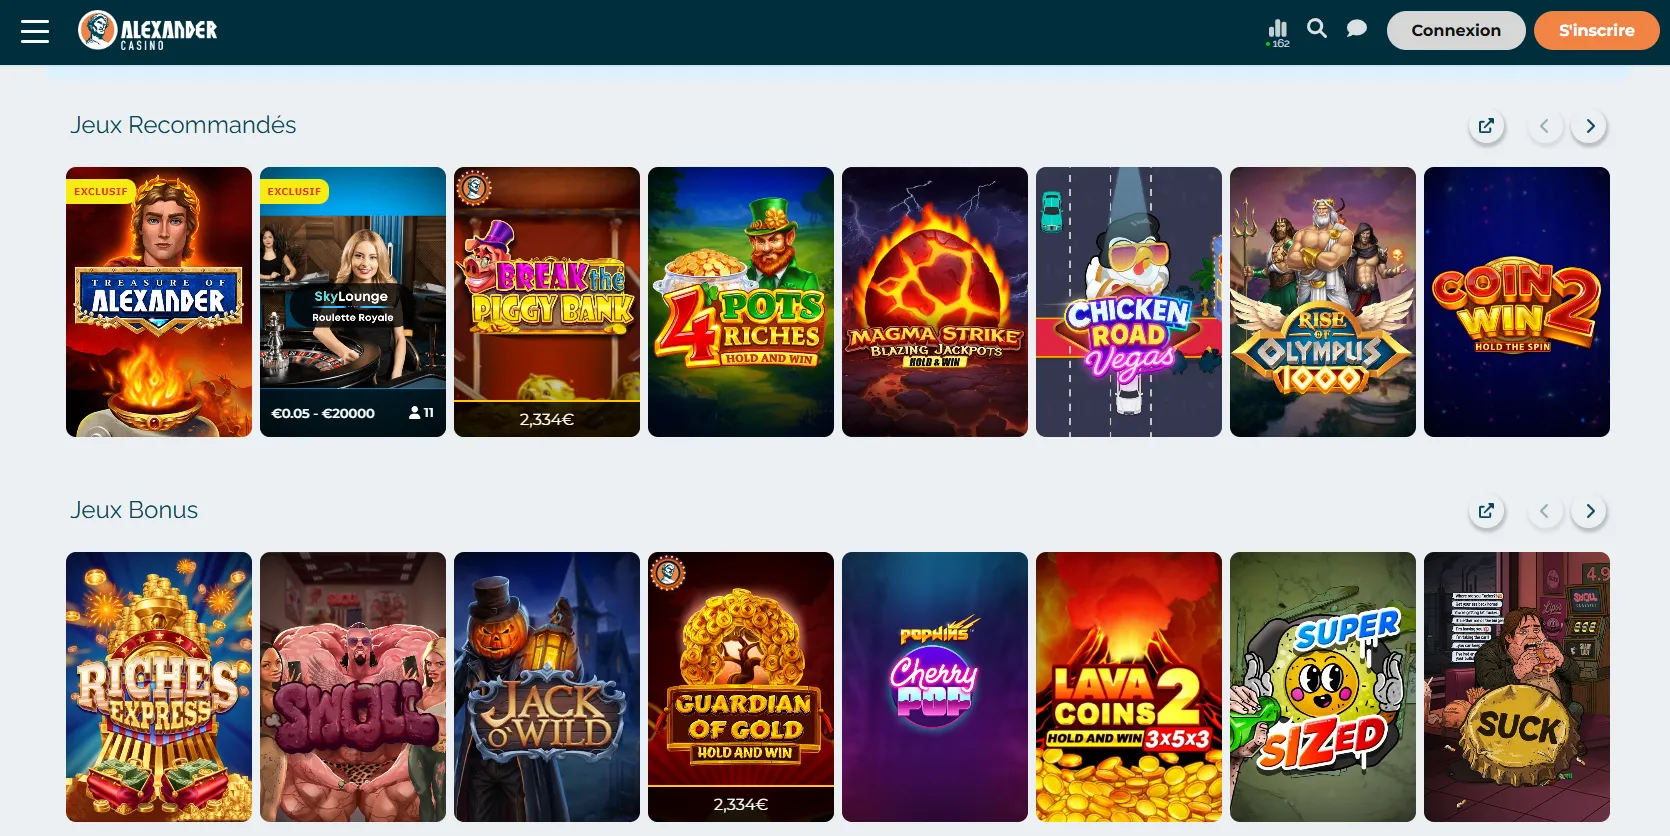Open the statistics bar chart icon

(1278, 32)
